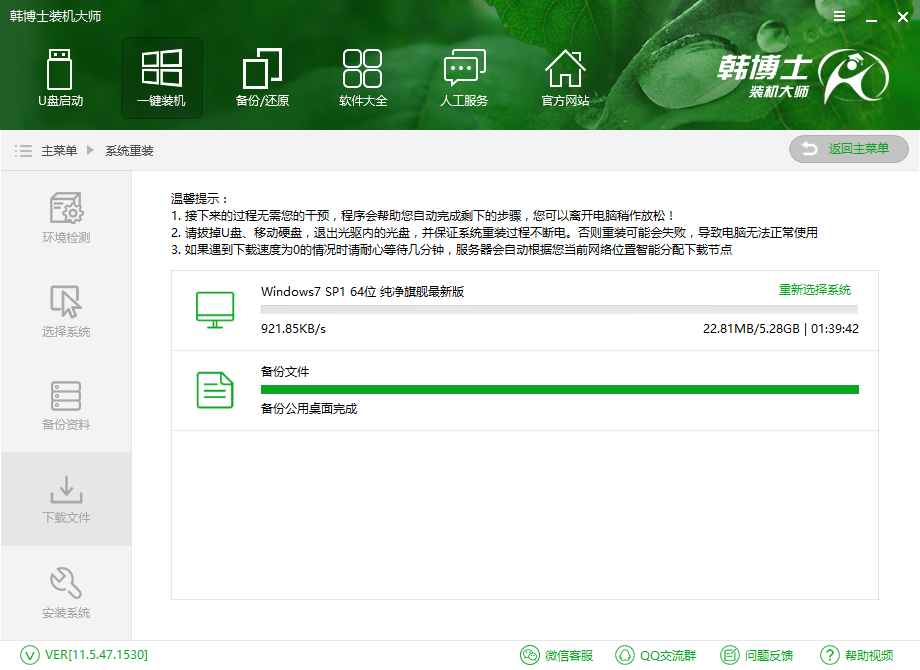Image resolution: width=920 pixels, height=670 pixels.
Task: Open the 备份资料 step
Action: pos(67,403)
